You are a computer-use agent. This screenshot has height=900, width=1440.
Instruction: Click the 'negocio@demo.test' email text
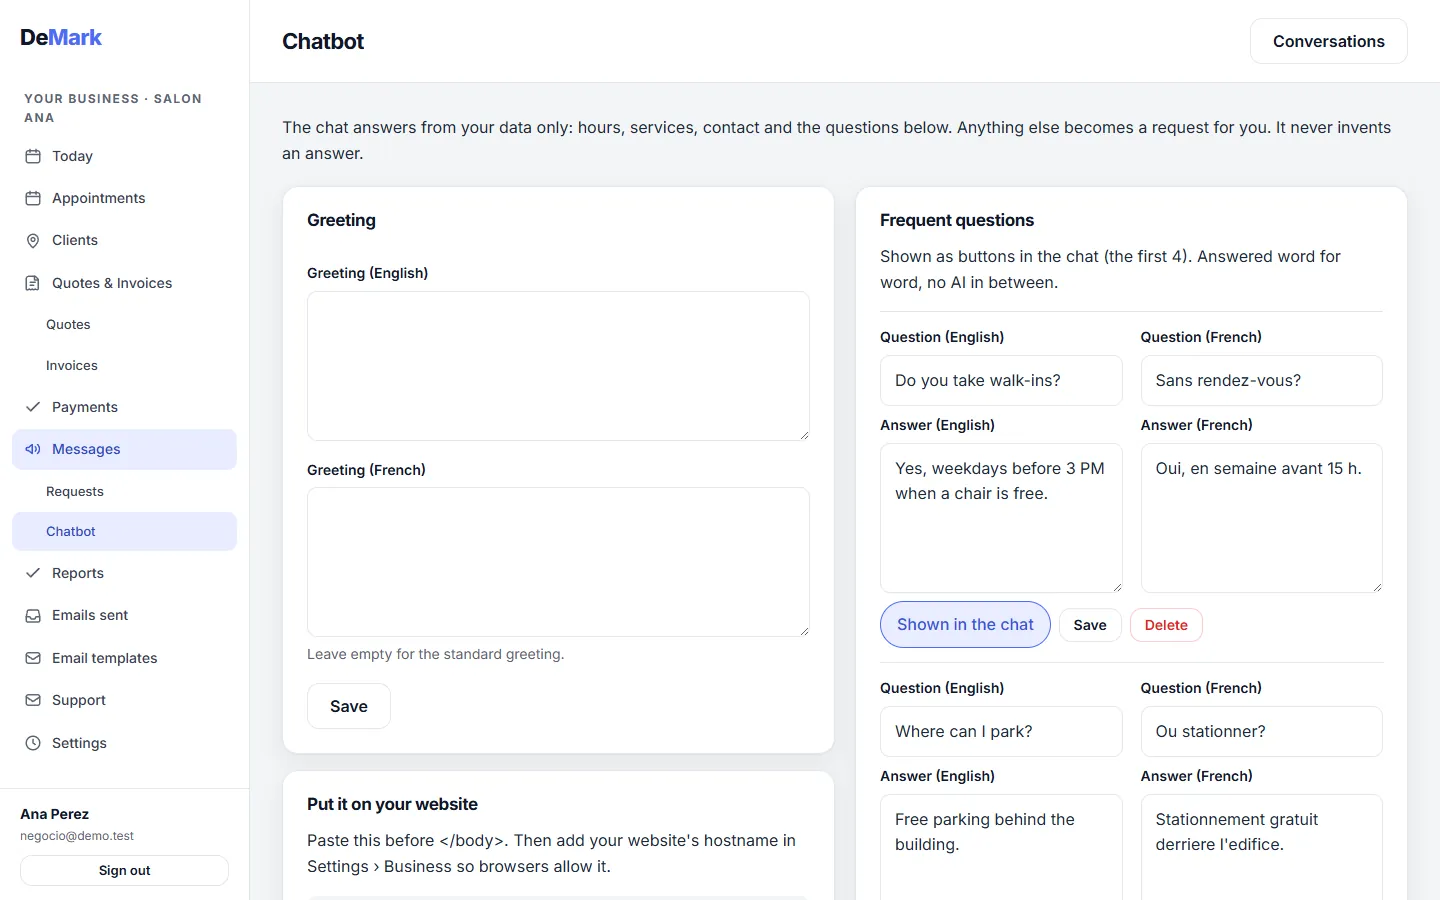click(x=77, y=836)
